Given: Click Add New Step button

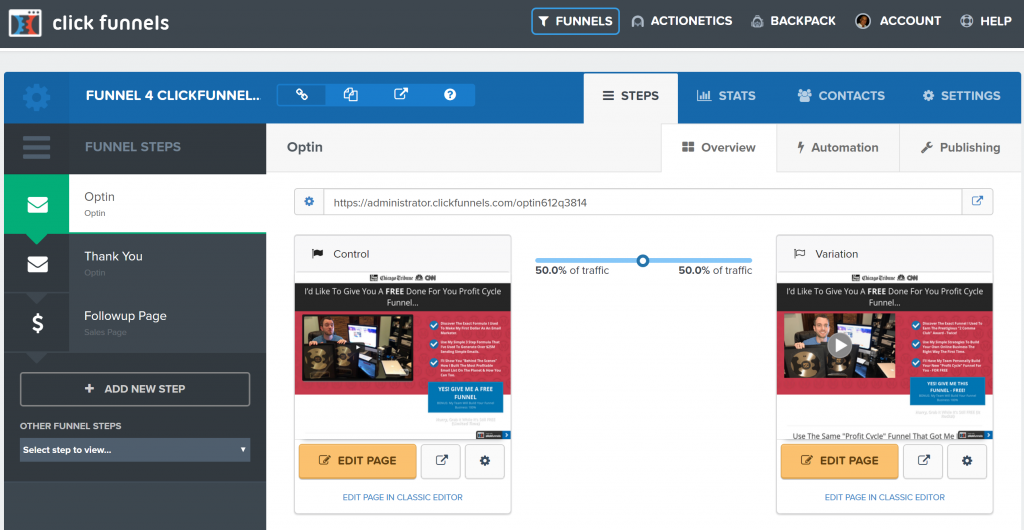Looking at the screenshot, I should point(135,389).
